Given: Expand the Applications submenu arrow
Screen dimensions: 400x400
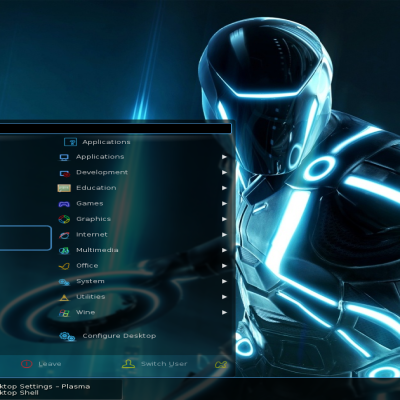Looking at the screenshot, I should (x=224, y=157).
